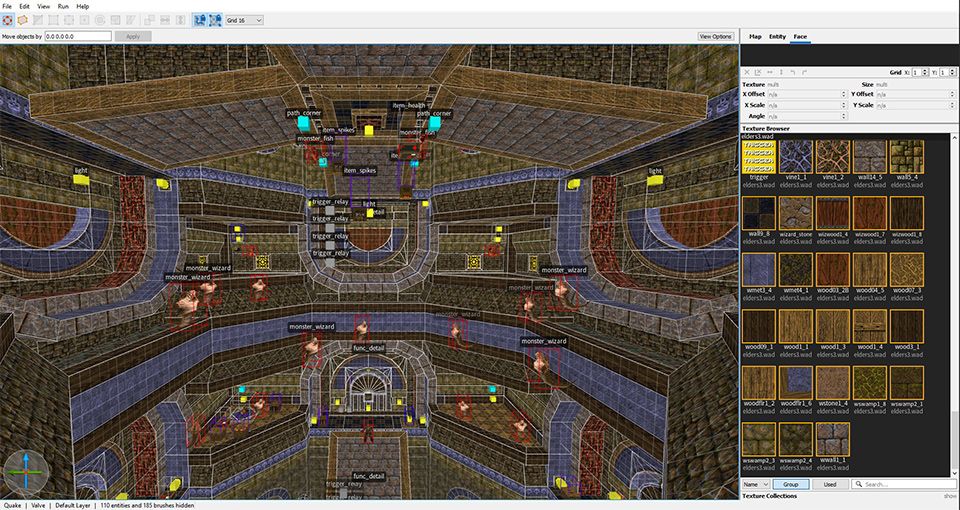Toggle the texture lock button

coord(198,20)
